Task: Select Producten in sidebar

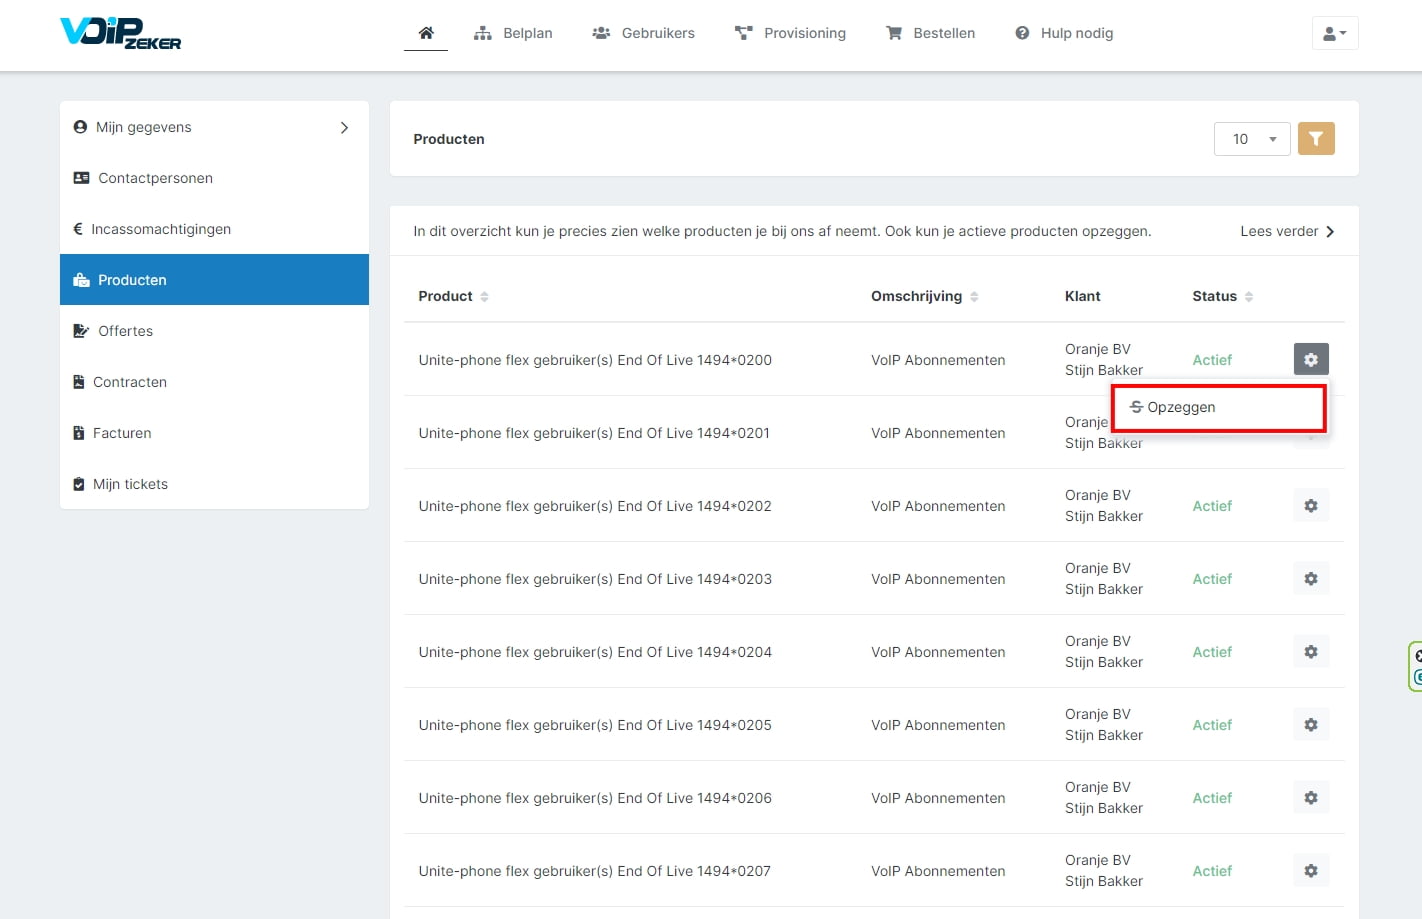Action: click(x=214, y=280)
